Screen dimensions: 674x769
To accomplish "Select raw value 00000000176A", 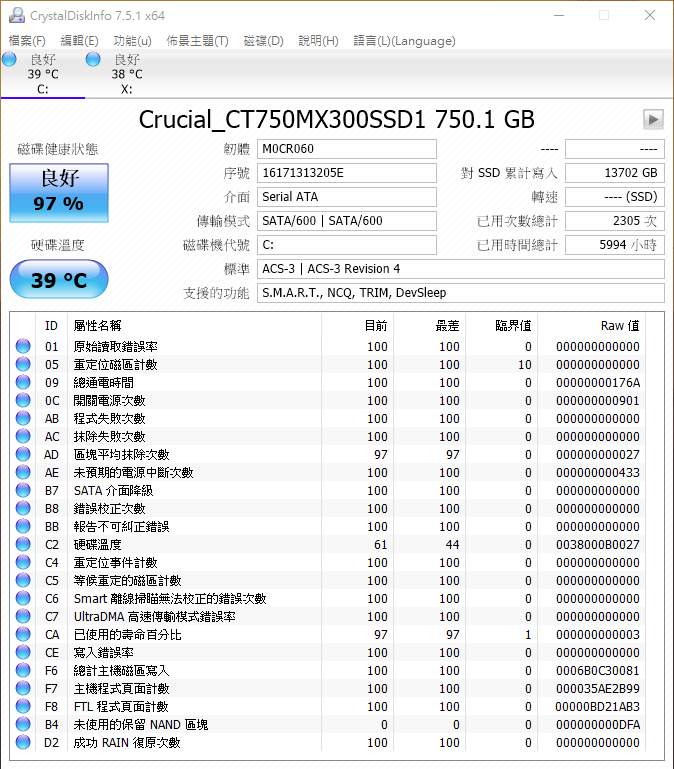I will 597,383.
